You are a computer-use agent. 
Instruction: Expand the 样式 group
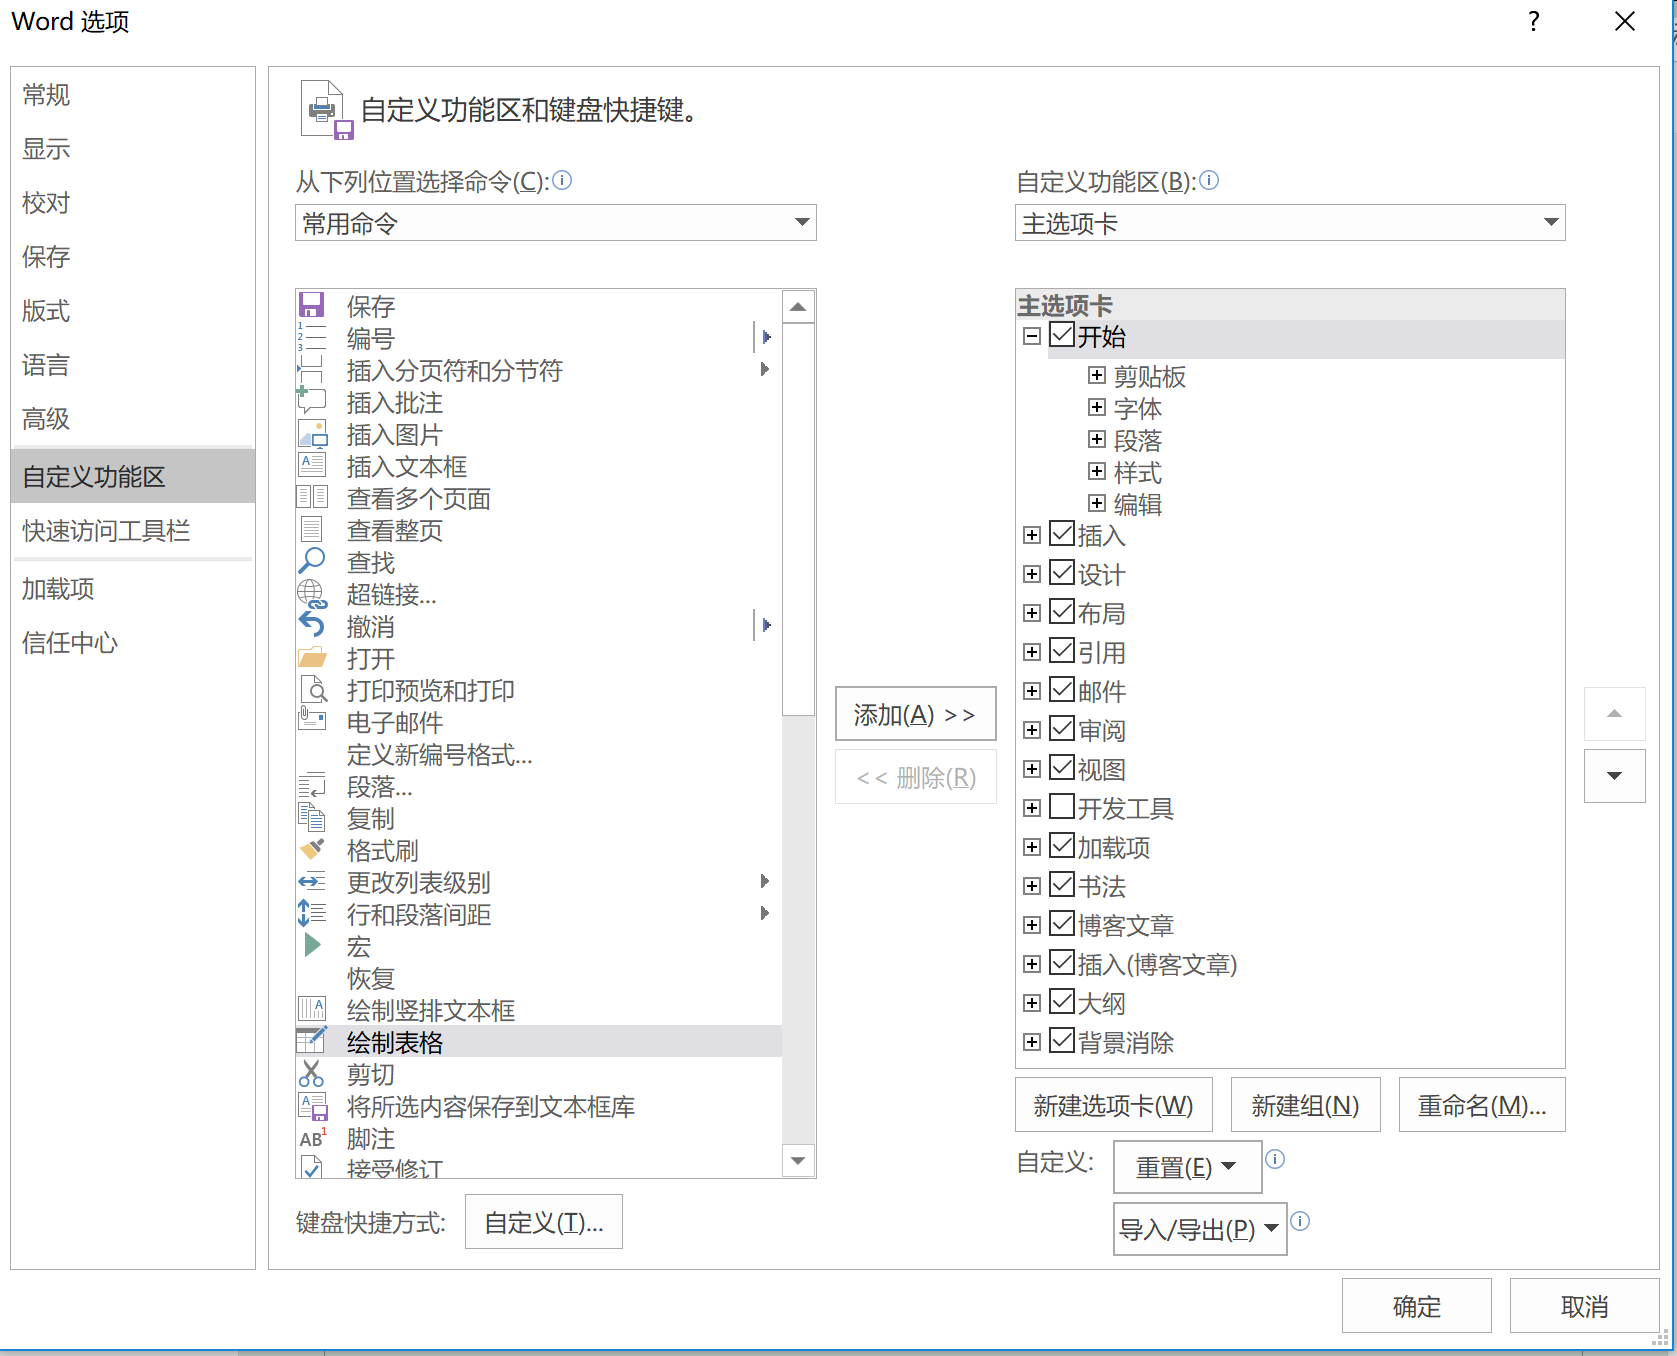point(1097,471)
